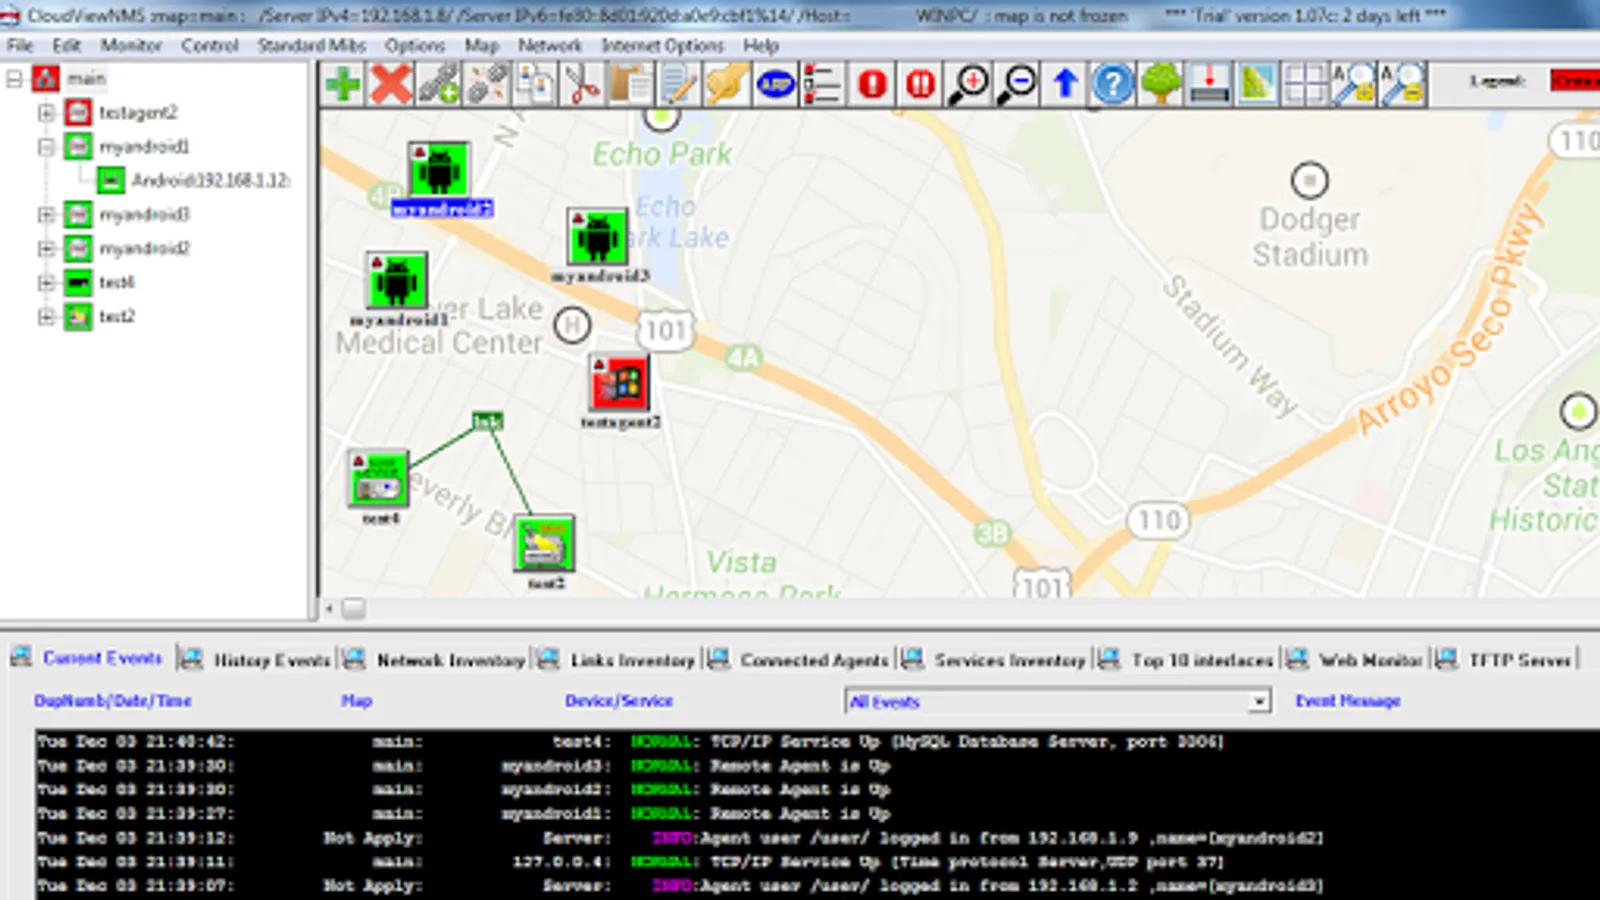Click the map horizontal scrollbar thumb
This screenshot has height=900, width=1600.
click(354, 608)
